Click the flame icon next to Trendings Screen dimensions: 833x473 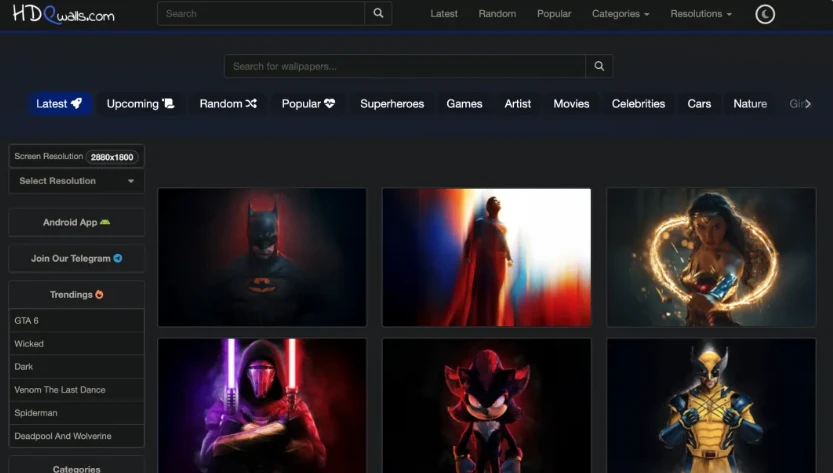tap(99, 294)
